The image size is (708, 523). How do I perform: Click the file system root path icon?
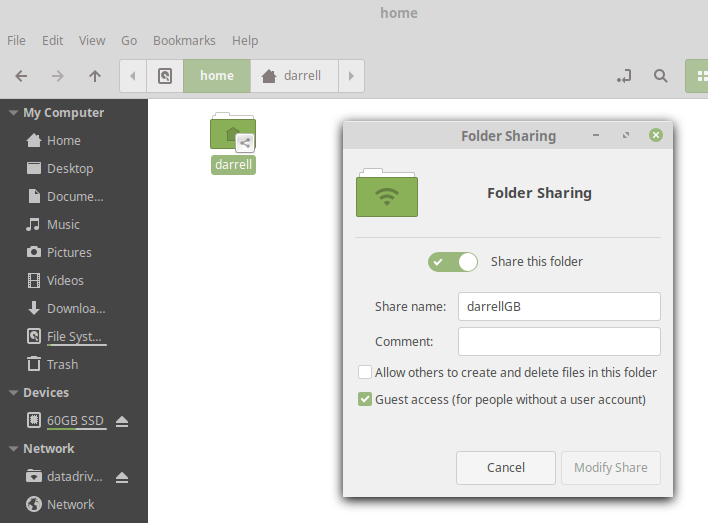pyautogui.click(x=165, y=76)
